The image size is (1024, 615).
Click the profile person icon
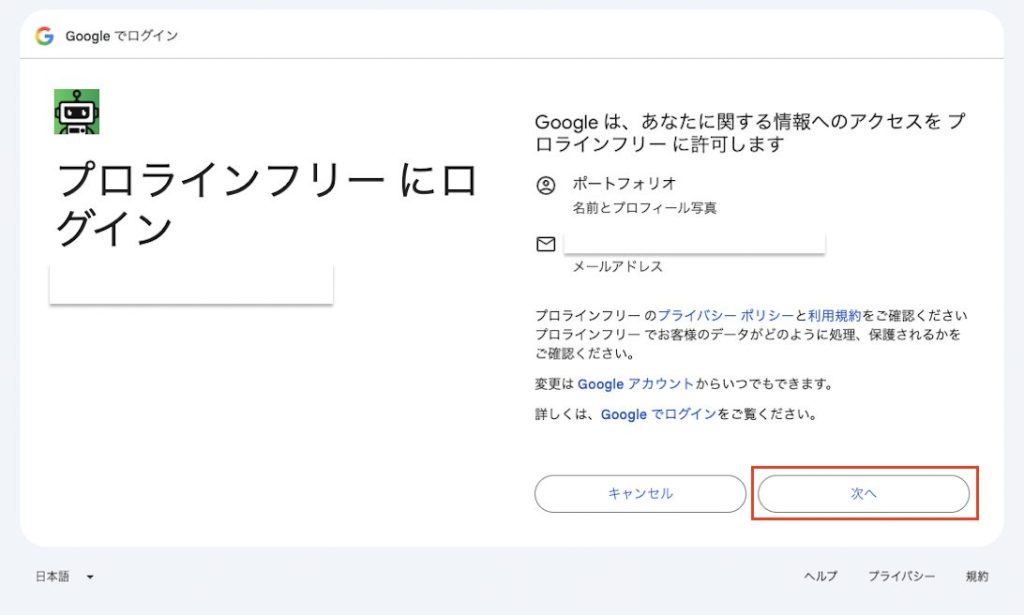(x=546, y=185)
